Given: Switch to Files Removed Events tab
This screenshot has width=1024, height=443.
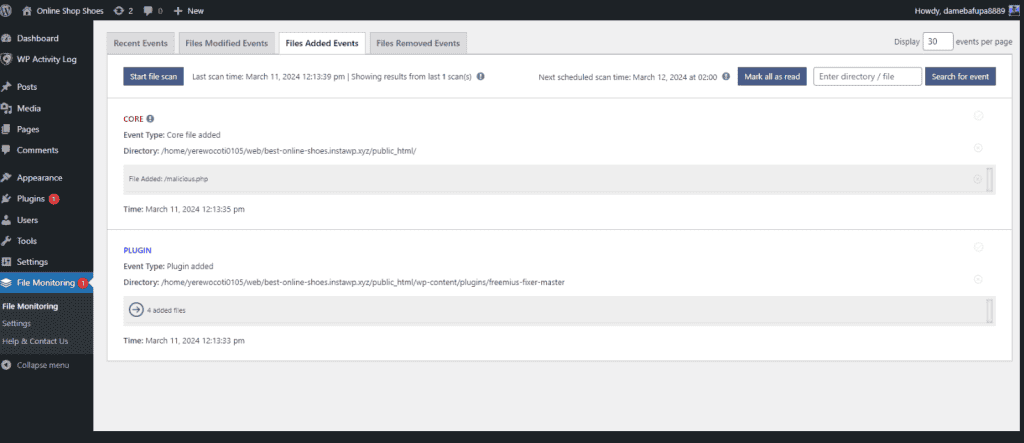Looking at the screenshot, I should coord(418,43).
